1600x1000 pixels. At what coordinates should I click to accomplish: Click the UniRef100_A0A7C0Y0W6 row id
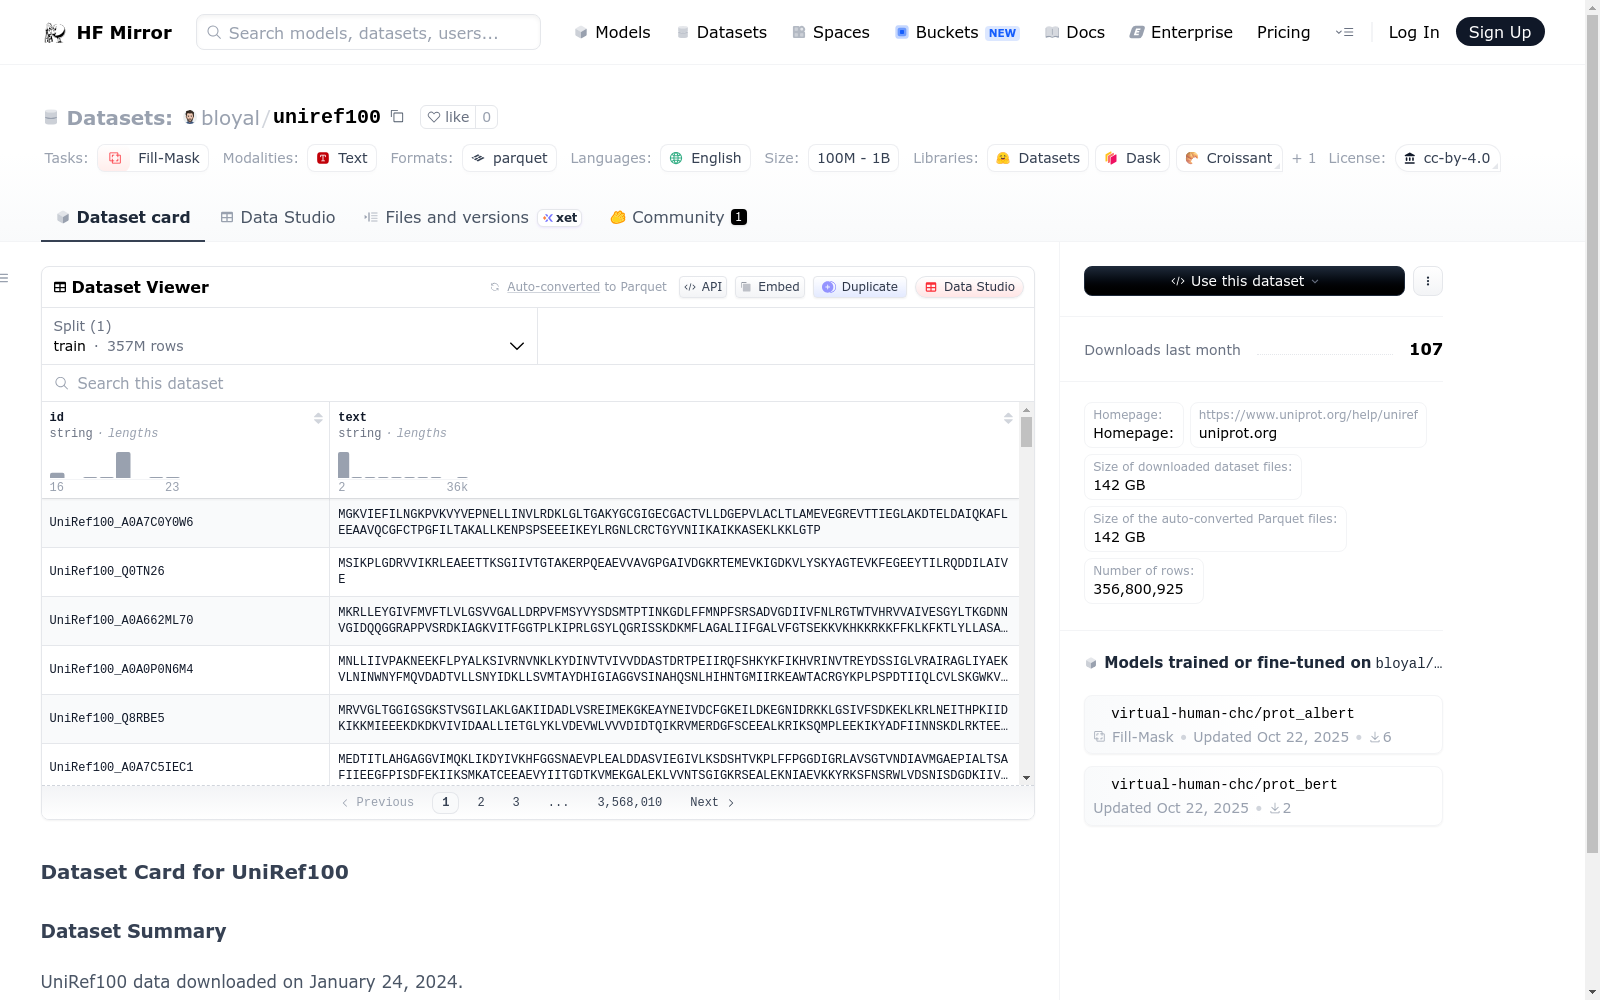click(122, 522)
